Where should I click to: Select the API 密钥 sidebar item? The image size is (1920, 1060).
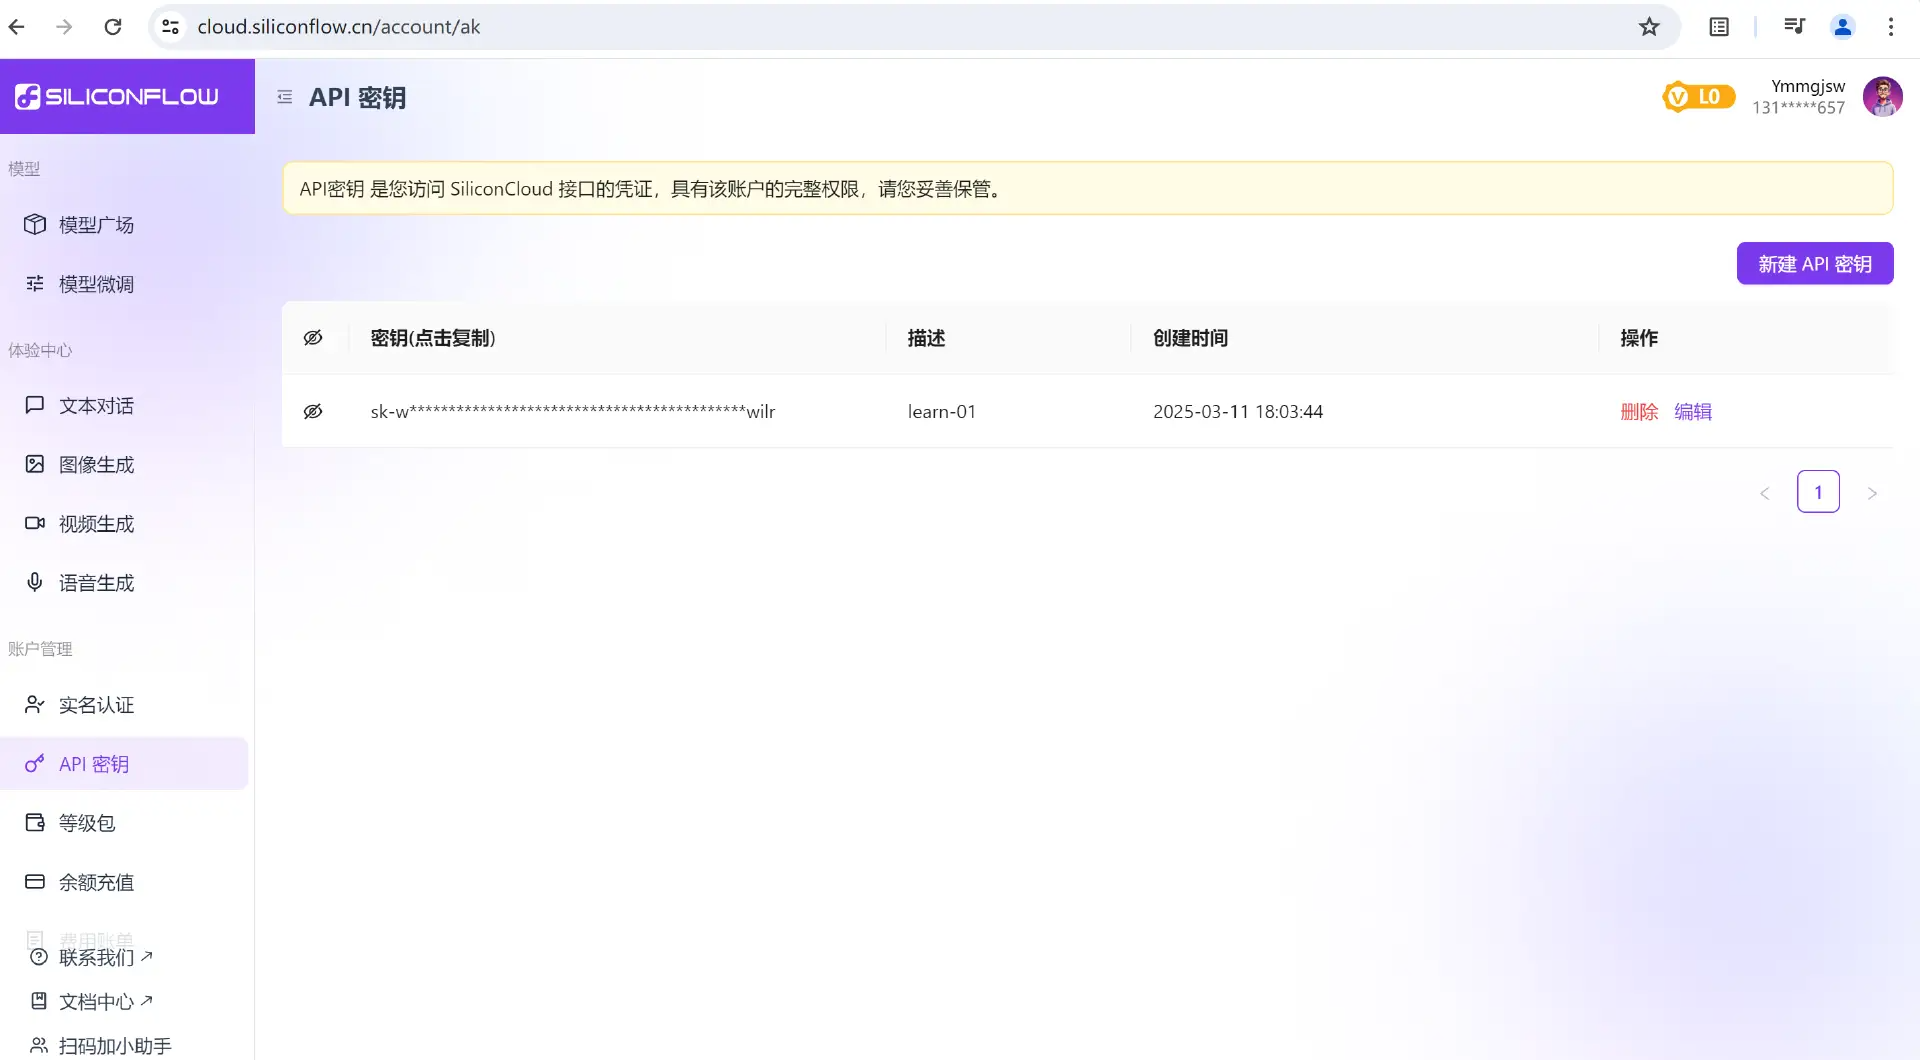pyautogui.click(x=125, y=763)
